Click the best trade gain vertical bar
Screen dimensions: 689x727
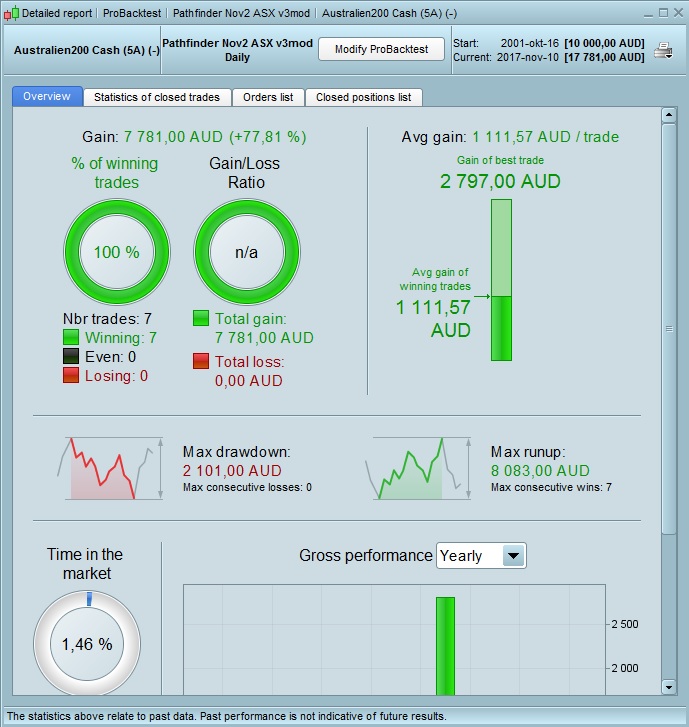point(501,280)
